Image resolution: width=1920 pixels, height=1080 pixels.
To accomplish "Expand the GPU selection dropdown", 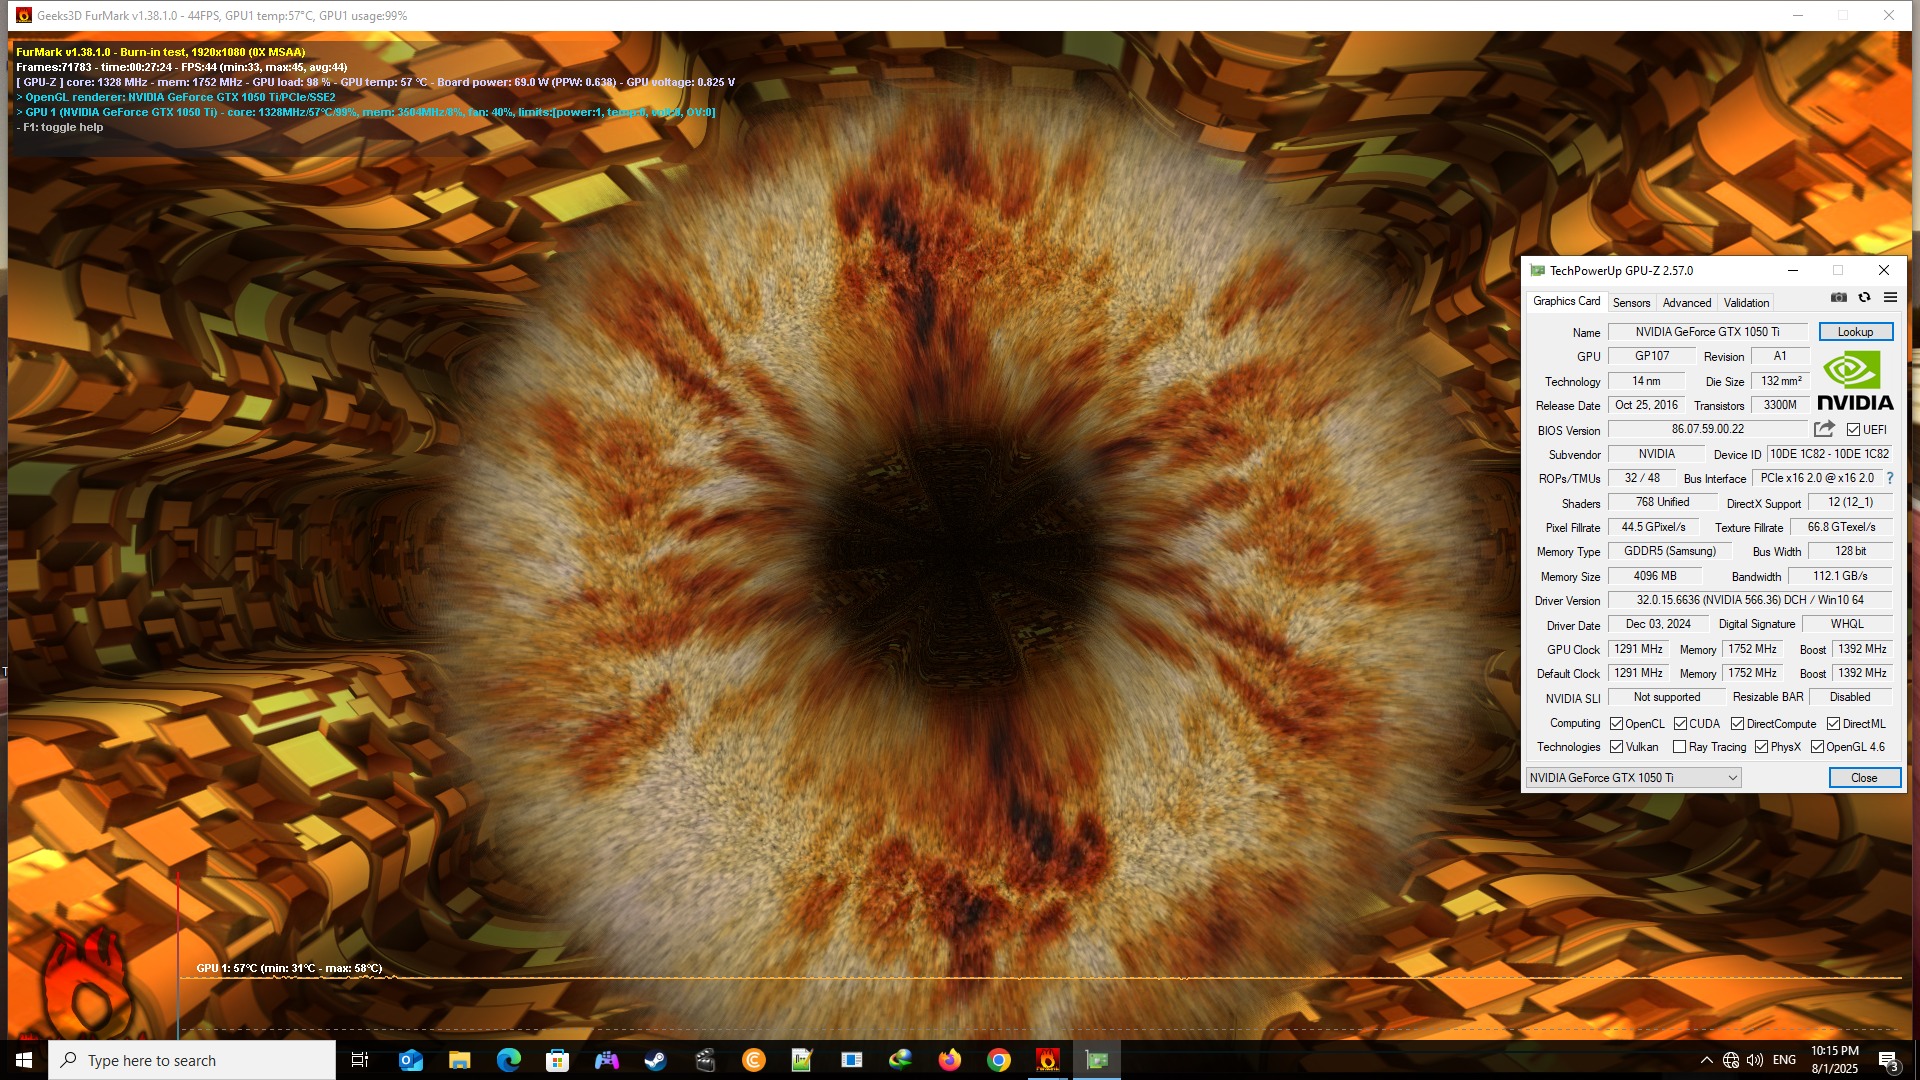I will coord(1633,778).
